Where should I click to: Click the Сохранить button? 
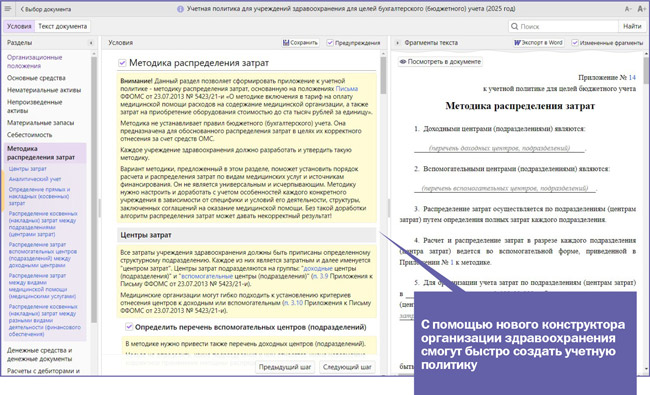301,43
